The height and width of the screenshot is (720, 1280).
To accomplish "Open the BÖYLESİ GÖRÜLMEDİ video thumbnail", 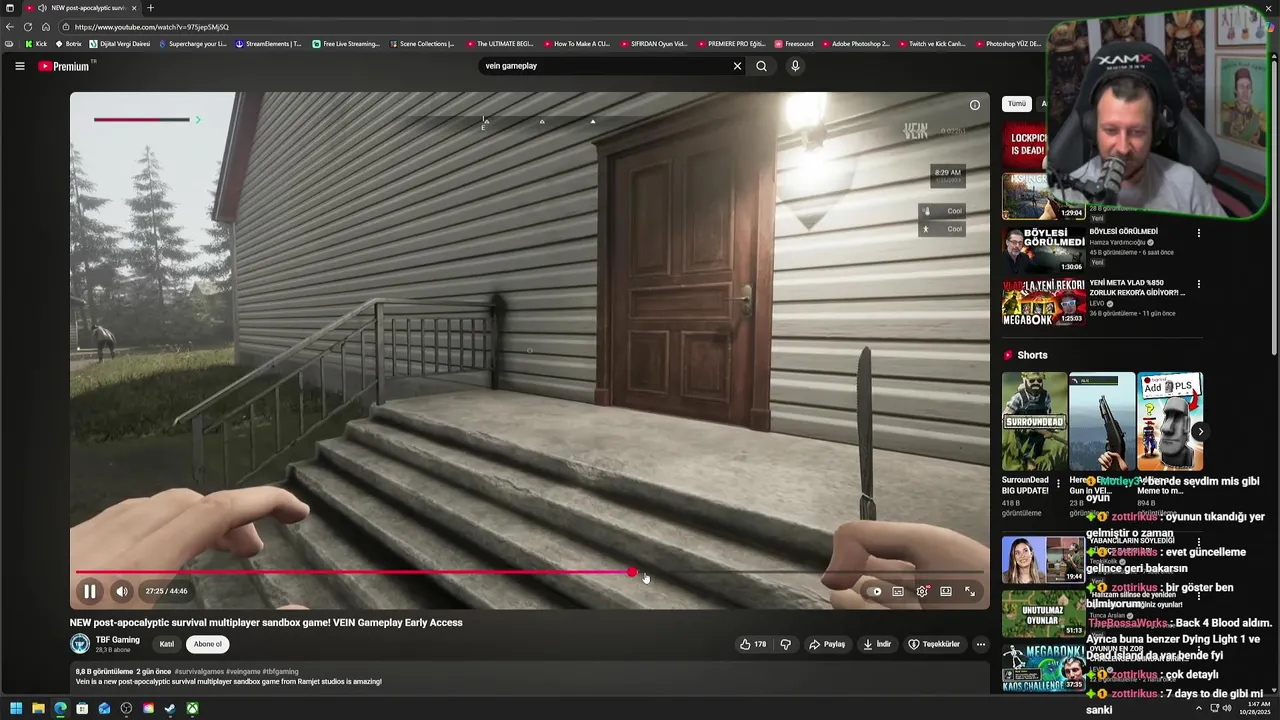I will pyautogui.click(x=1043, y=250).
